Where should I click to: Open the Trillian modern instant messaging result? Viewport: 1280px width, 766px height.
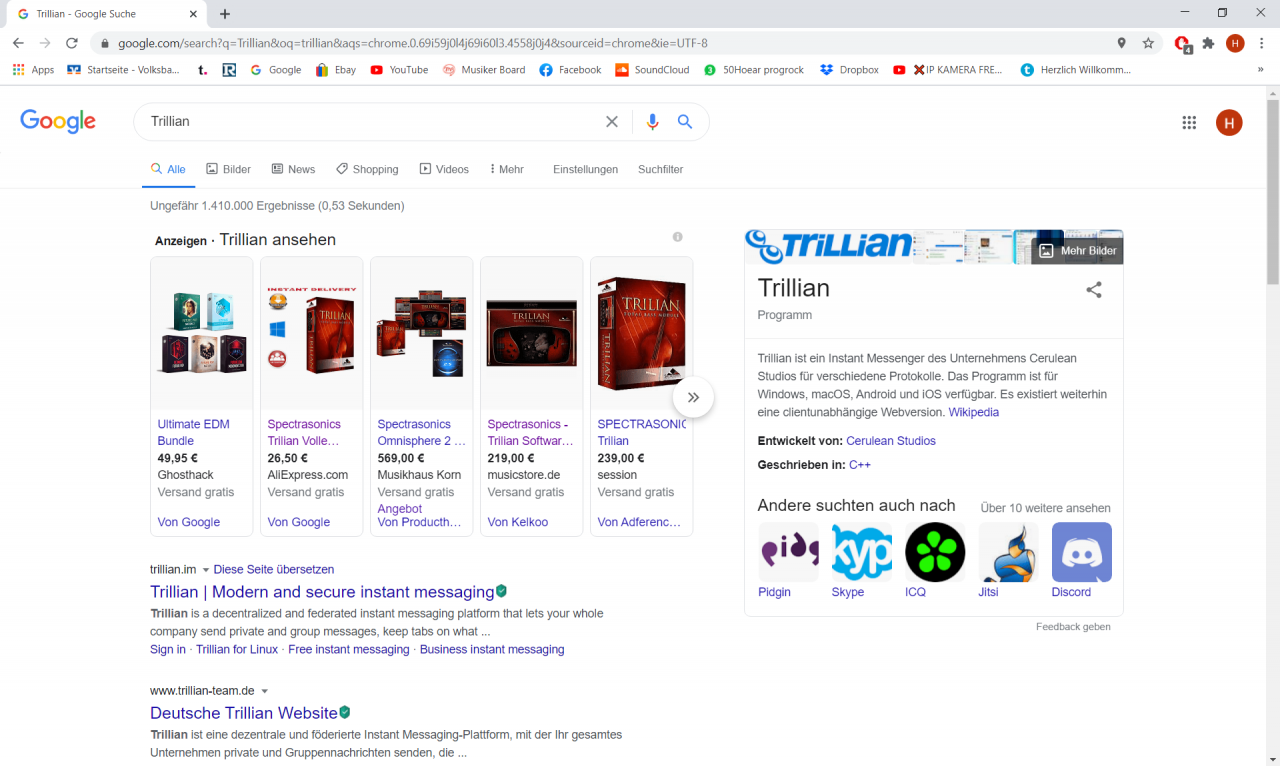[322, 592]
